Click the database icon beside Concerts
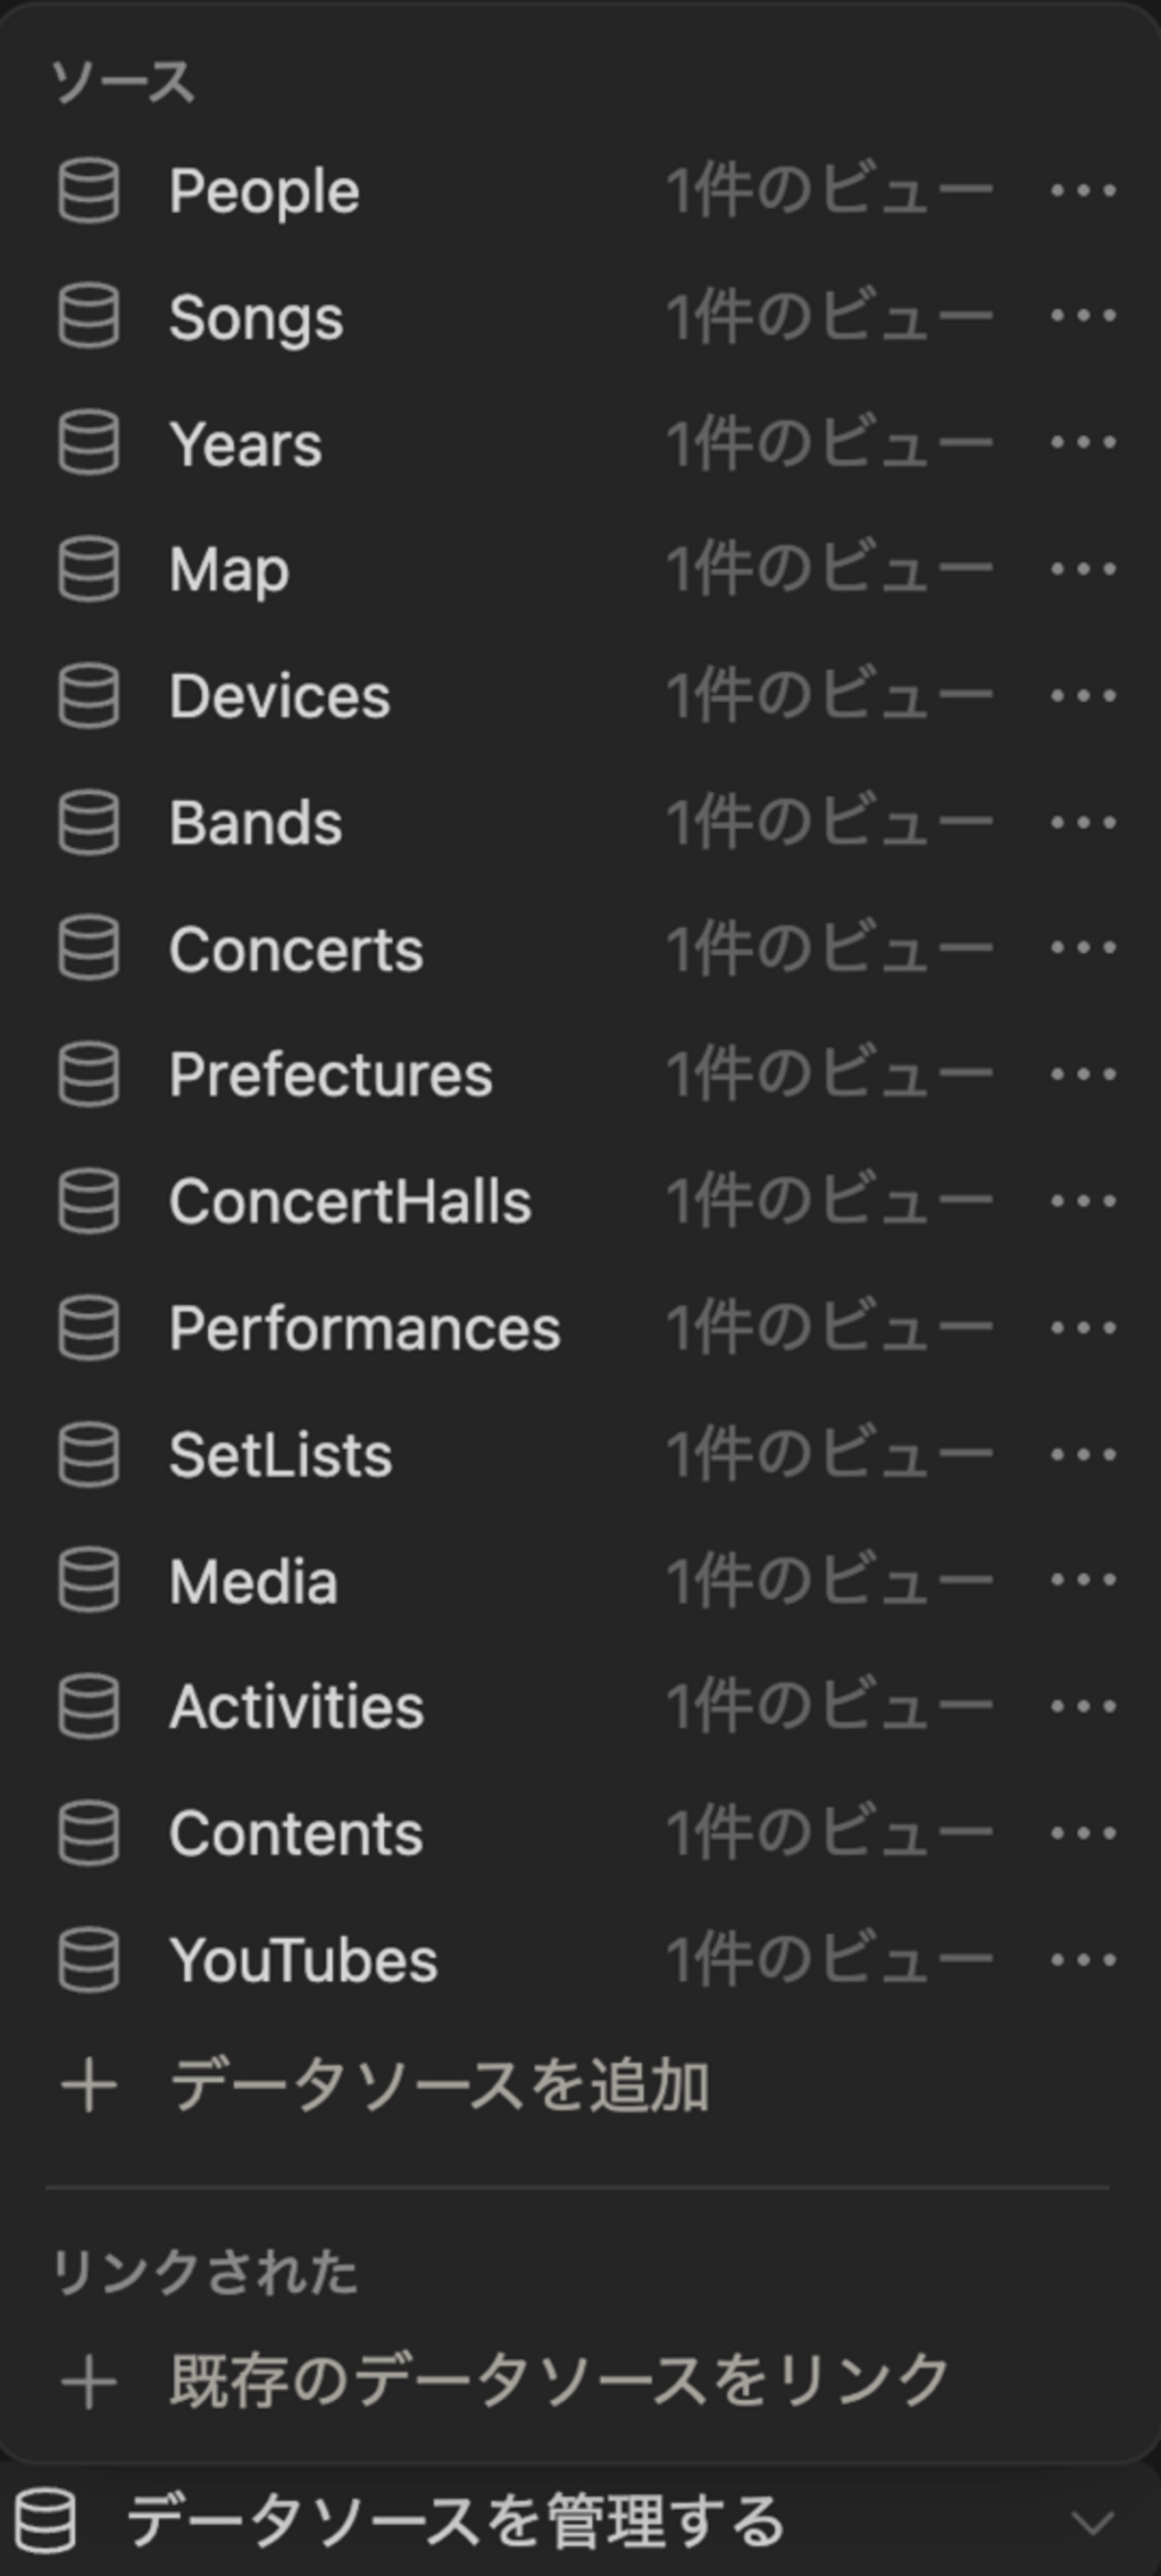1161x2576 pixels. (x=89, y=948)
